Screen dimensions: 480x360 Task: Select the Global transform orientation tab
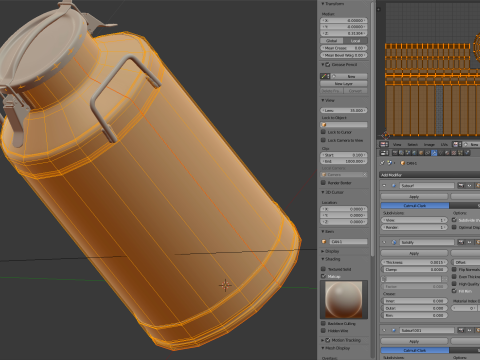pyautogui.click(x=332, y=41)
